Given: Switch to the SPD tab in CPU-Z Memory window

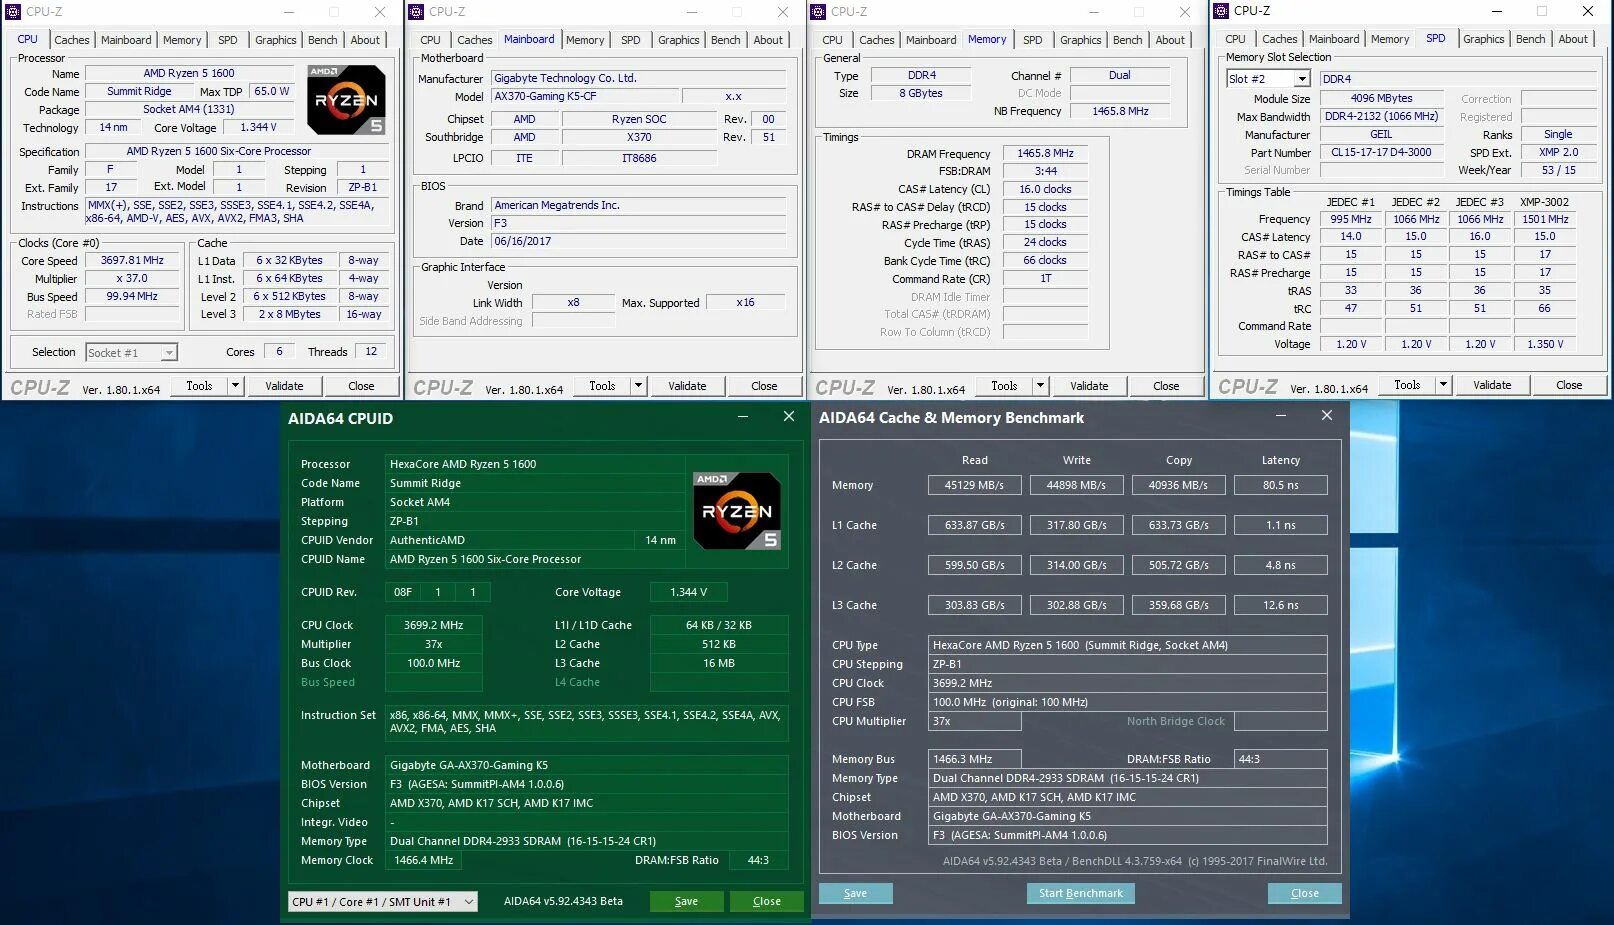Looking at the screenshot, I should pos(1033,40).
